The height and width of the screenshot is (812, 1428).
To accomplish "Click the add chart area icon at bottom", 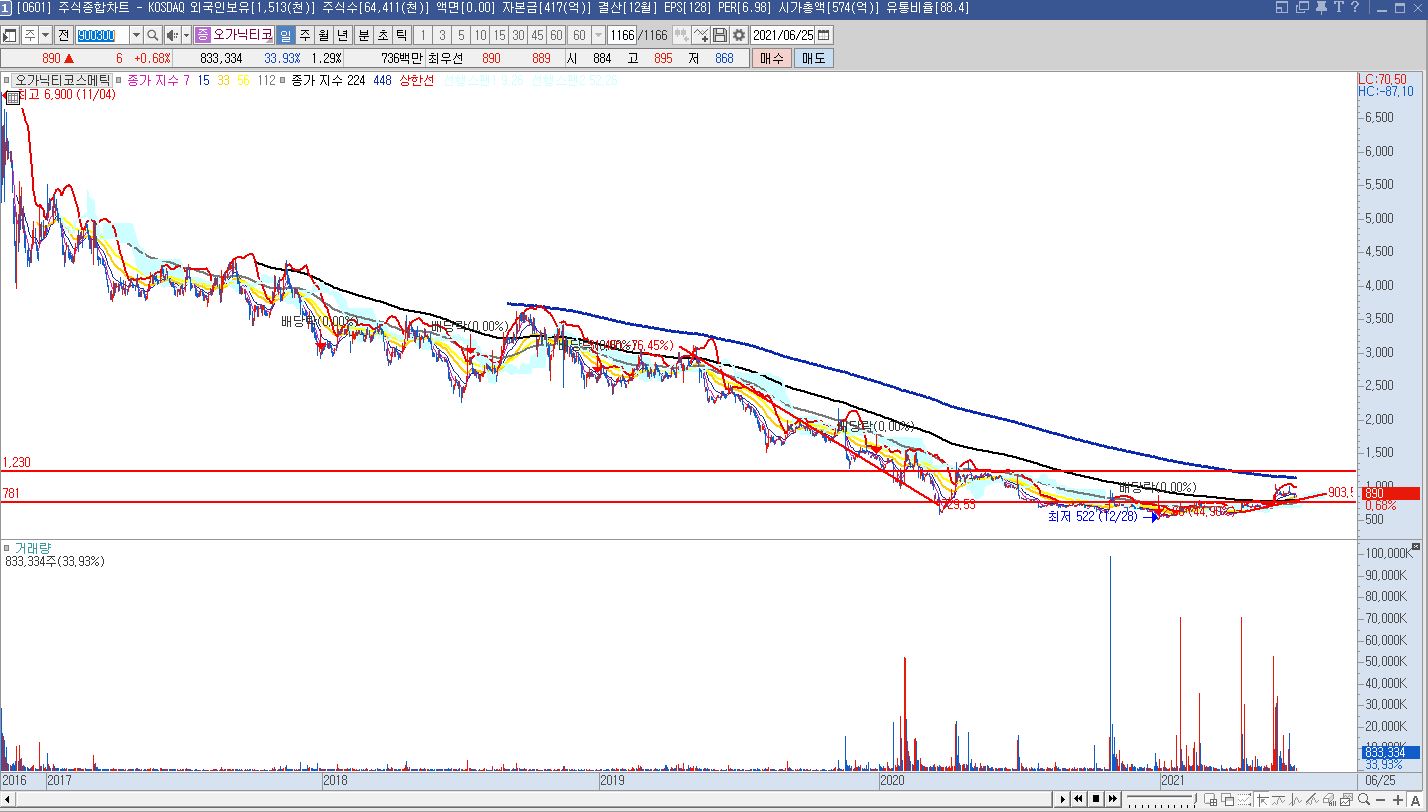I will pos(1210,799).
